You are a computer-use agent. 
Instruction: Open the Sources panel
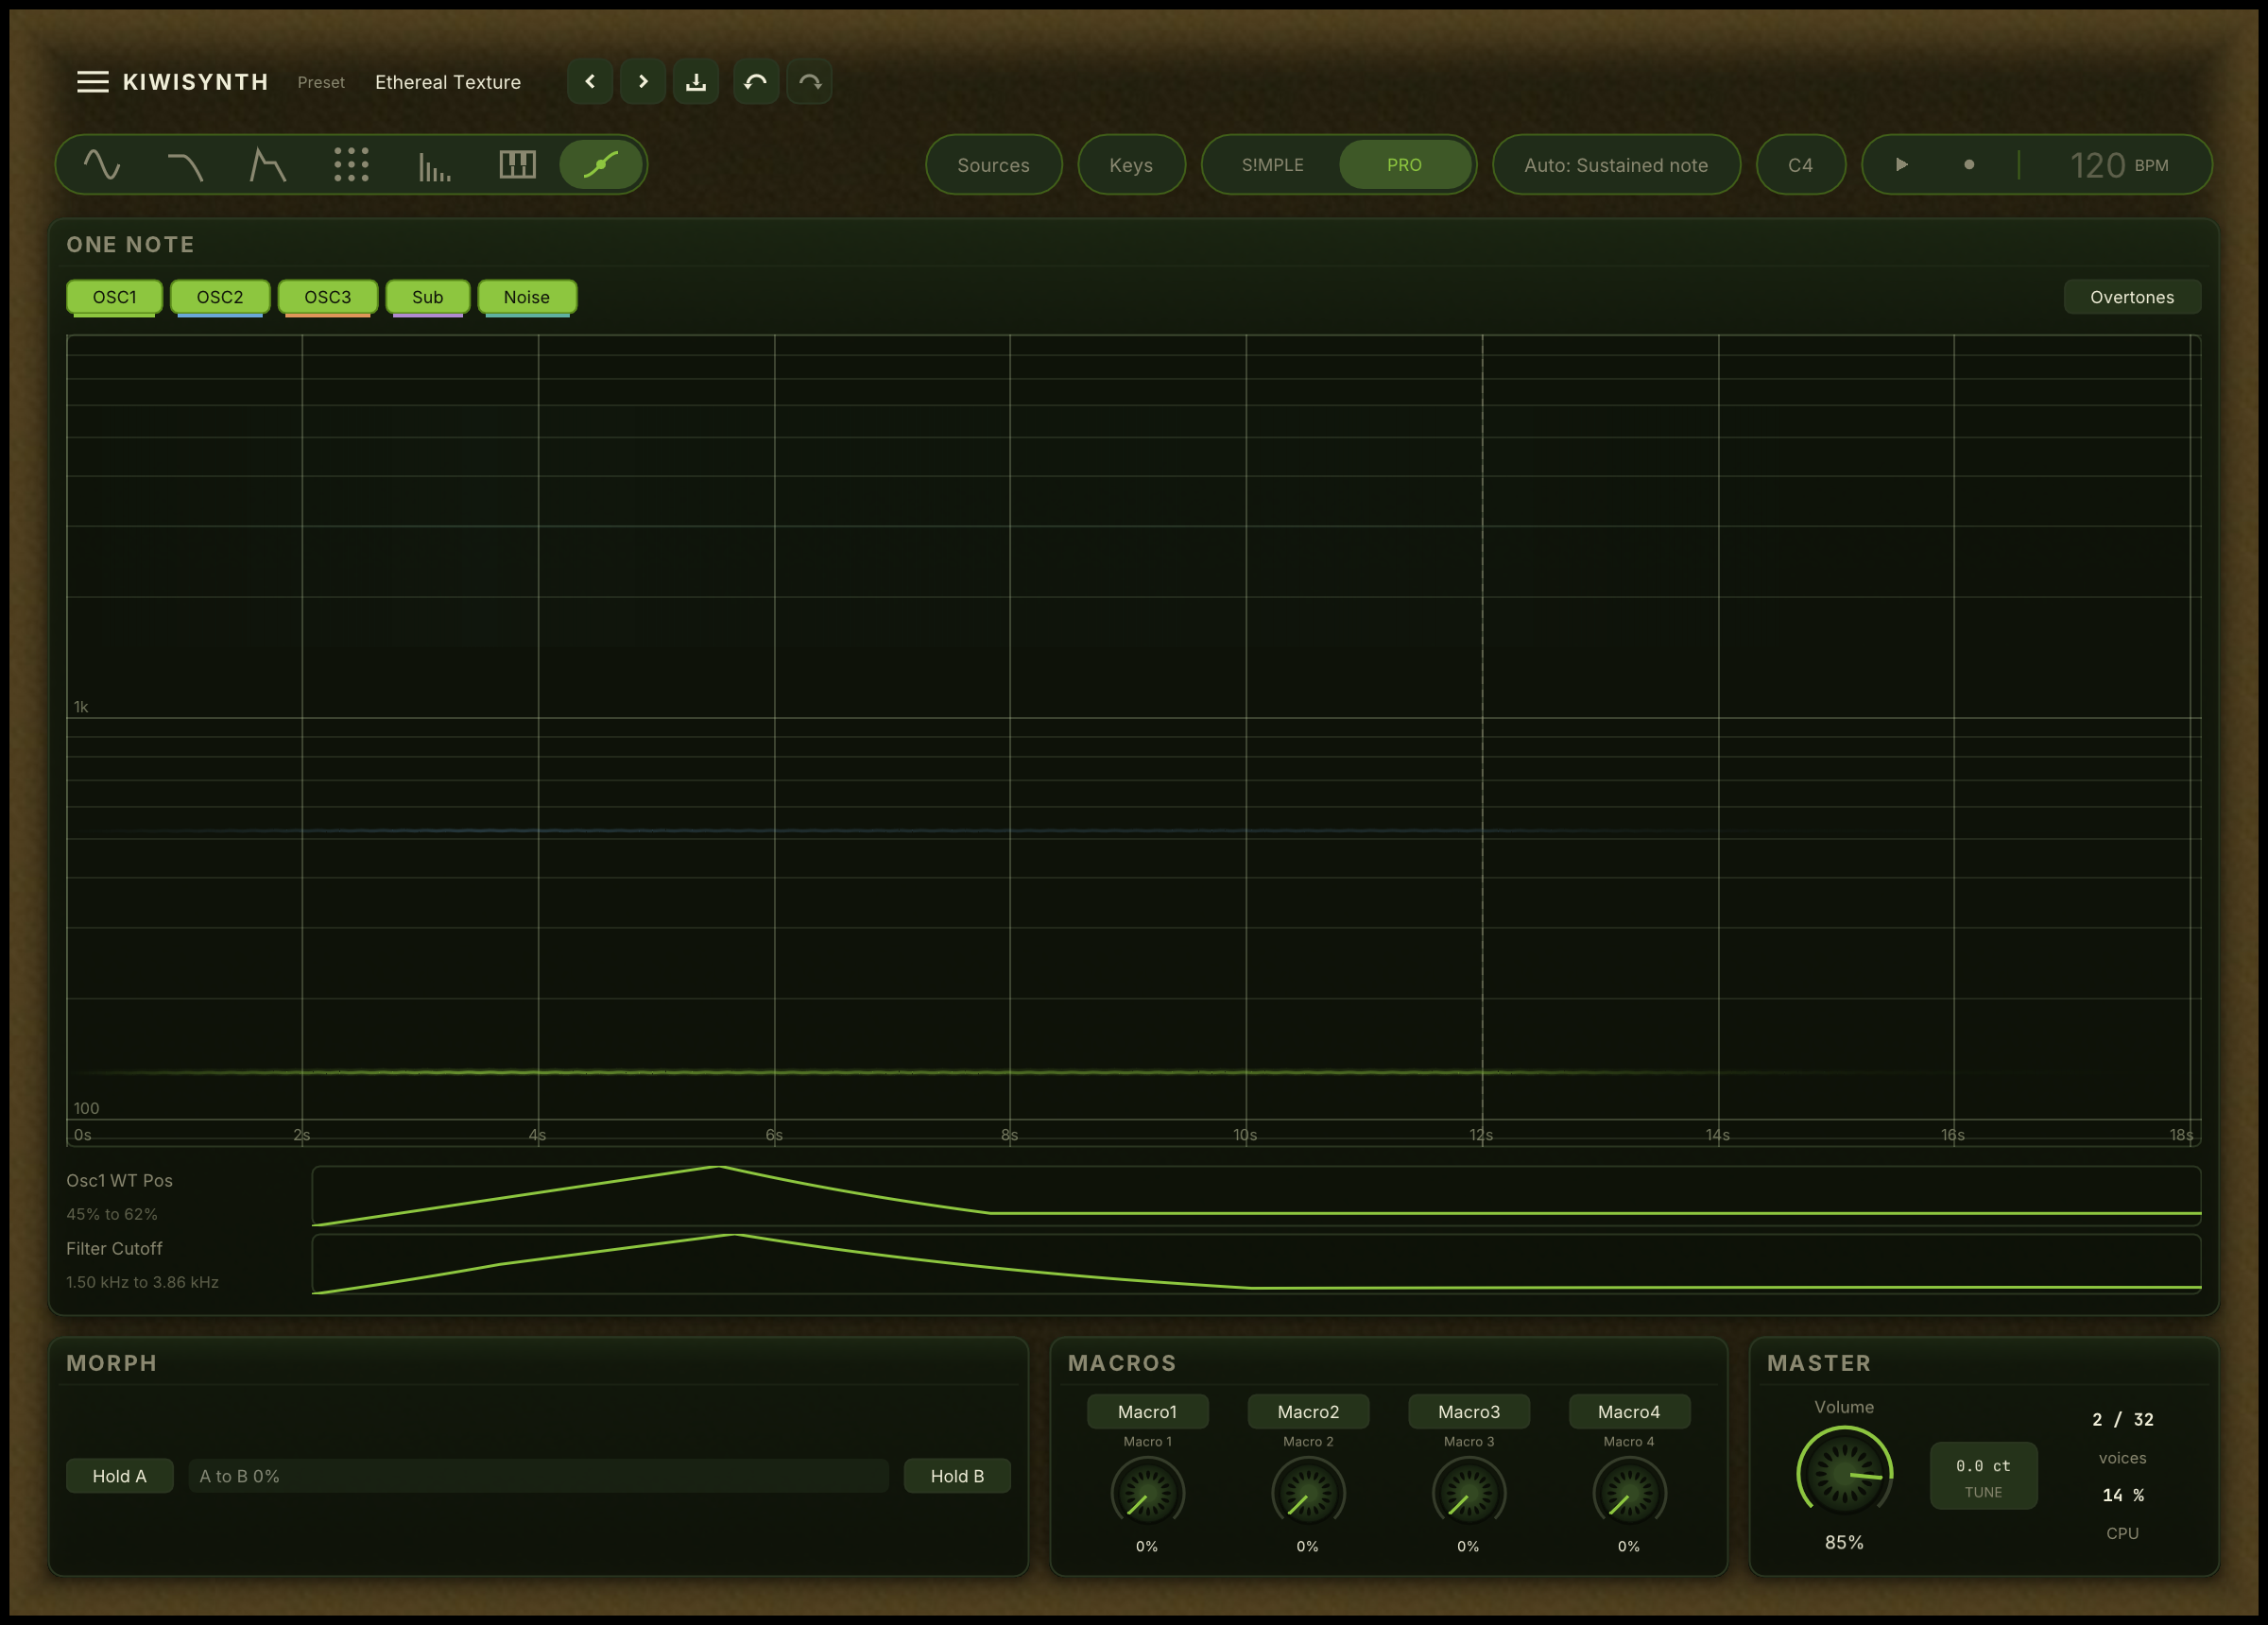pos(993,165)
